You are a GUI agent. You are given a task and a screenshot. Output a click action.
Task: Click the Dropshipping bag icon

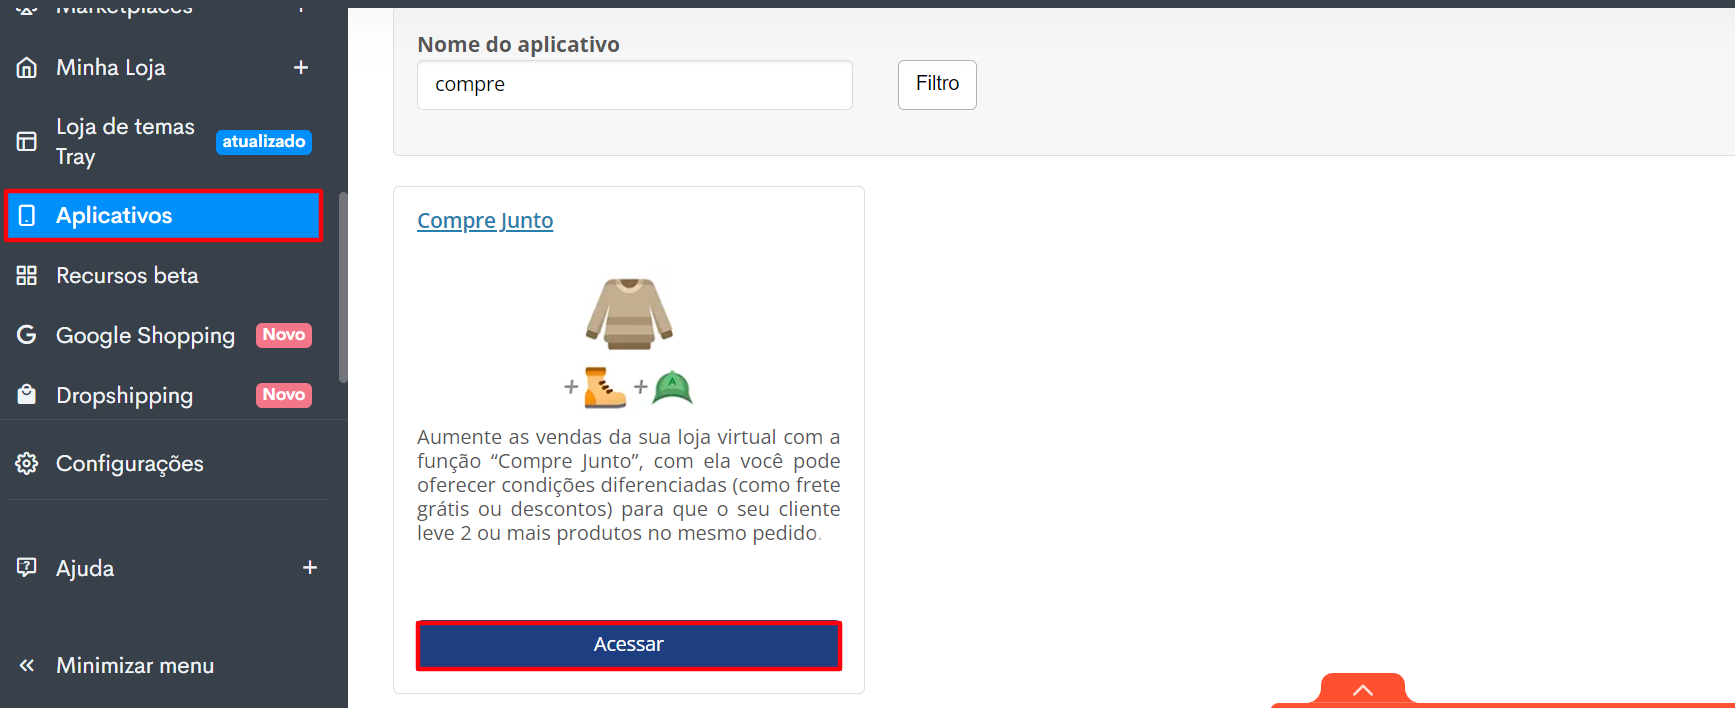tap(27, 394)
